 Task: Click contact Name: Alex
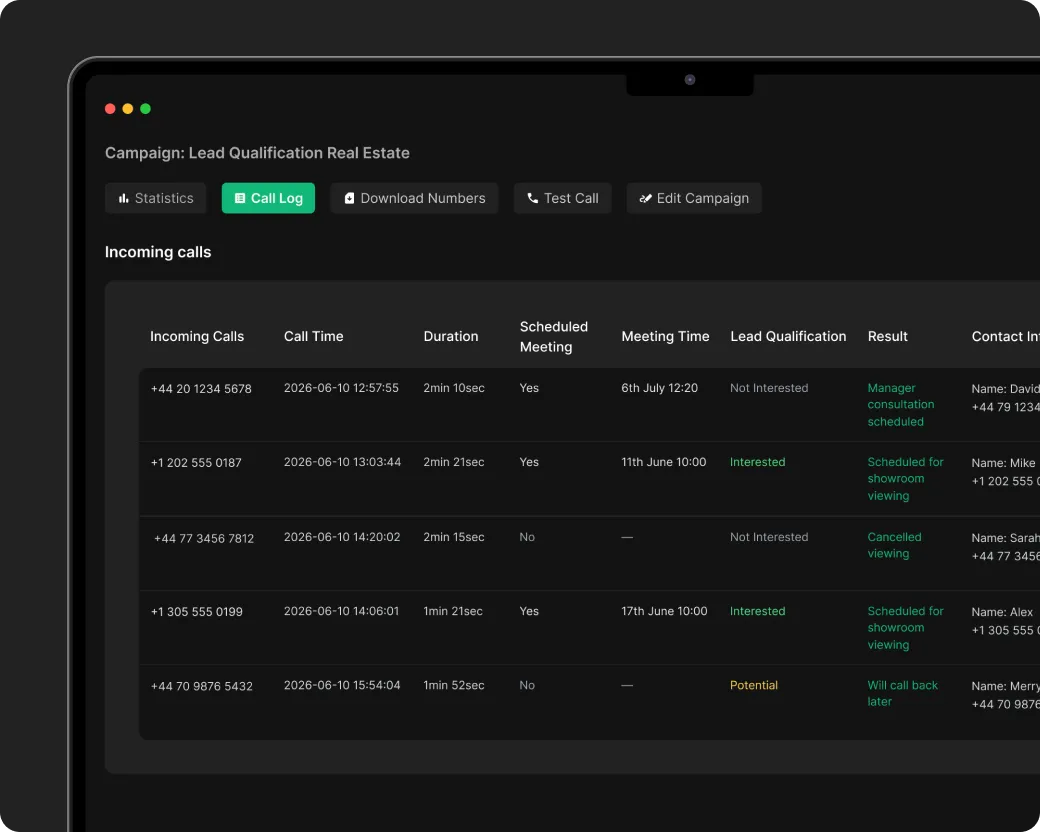click(x=1002, y=612)
